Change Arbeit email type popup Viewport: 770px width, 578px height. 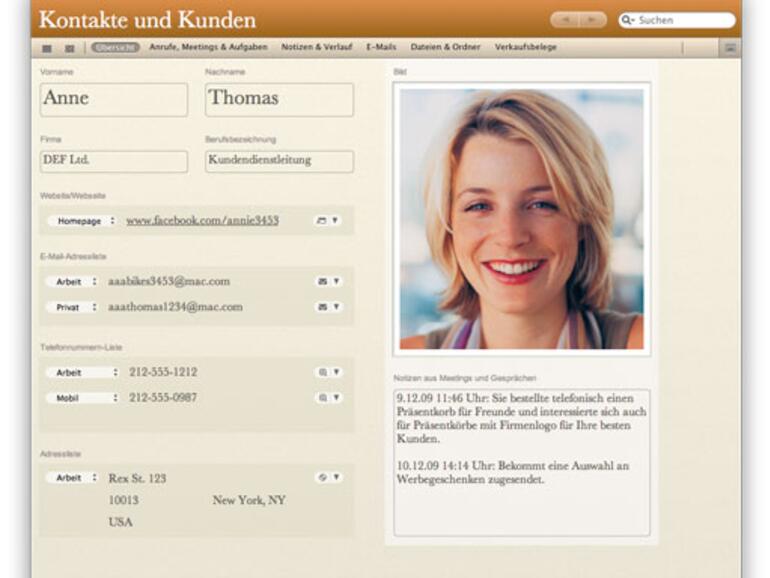(x=73, y=282)
